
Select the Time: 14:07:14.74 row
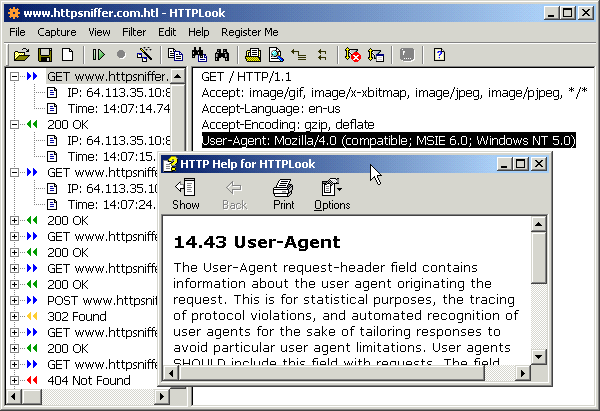coord(119,109)
